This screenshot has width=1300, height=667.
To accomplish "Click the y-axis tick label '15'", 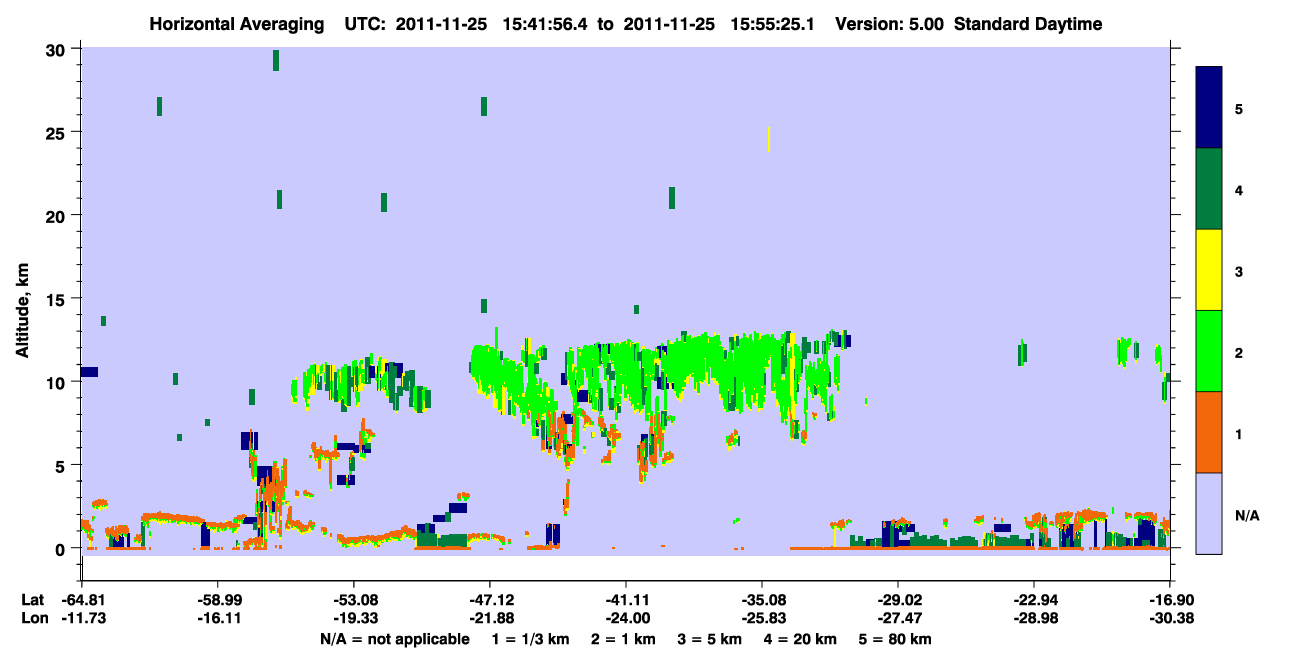I will tap(58, 299).
